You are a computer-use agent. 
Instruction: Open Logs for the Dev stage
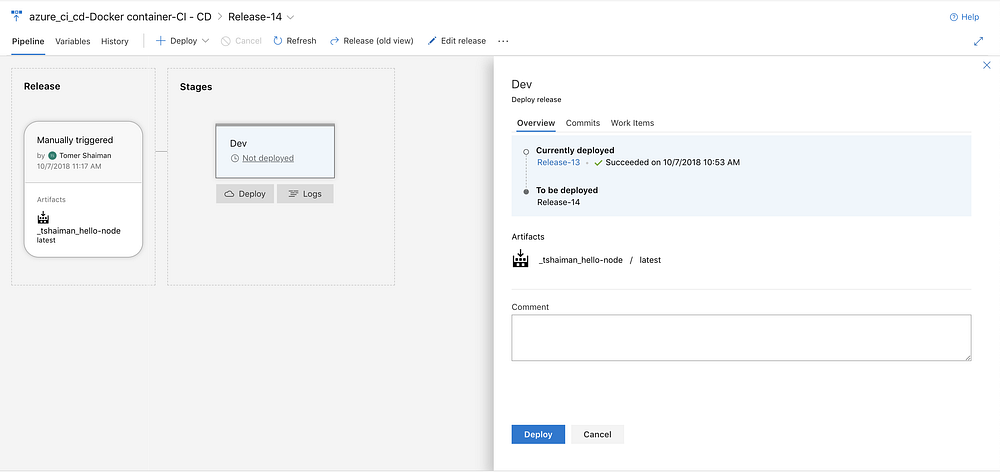click(305, 194)
